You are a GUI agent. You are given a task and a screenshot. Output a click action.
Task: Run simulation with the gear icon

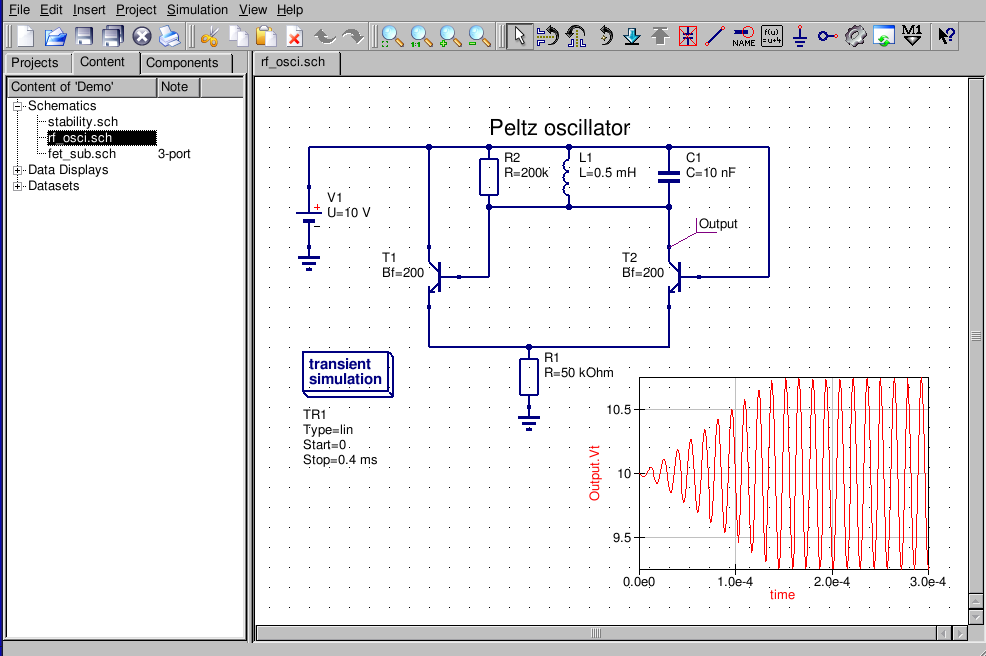tap(855, 37)
